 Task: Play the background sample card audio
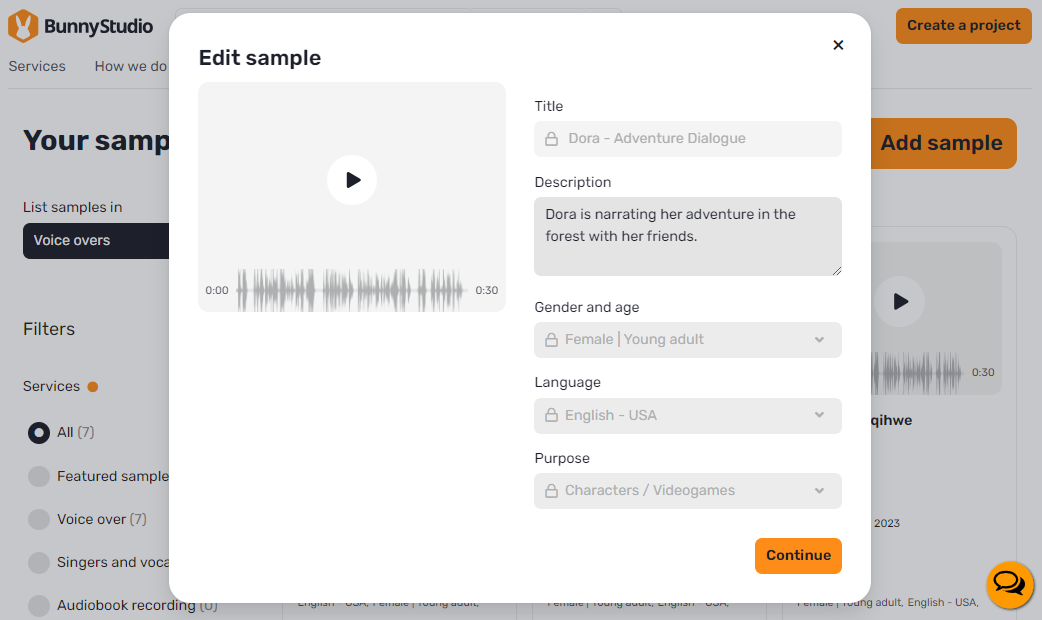tap(899, 302)
